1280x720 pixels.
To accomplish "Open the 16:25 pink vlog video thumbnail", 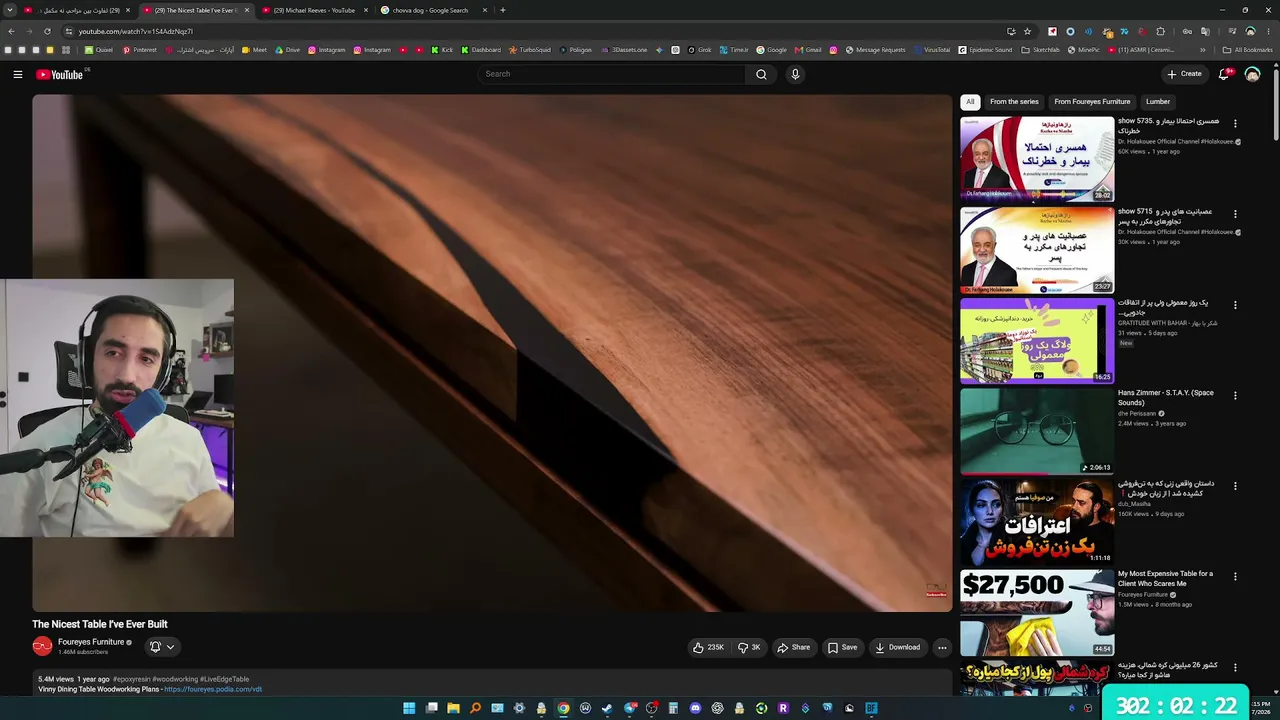I will (x=1037, y=341).
